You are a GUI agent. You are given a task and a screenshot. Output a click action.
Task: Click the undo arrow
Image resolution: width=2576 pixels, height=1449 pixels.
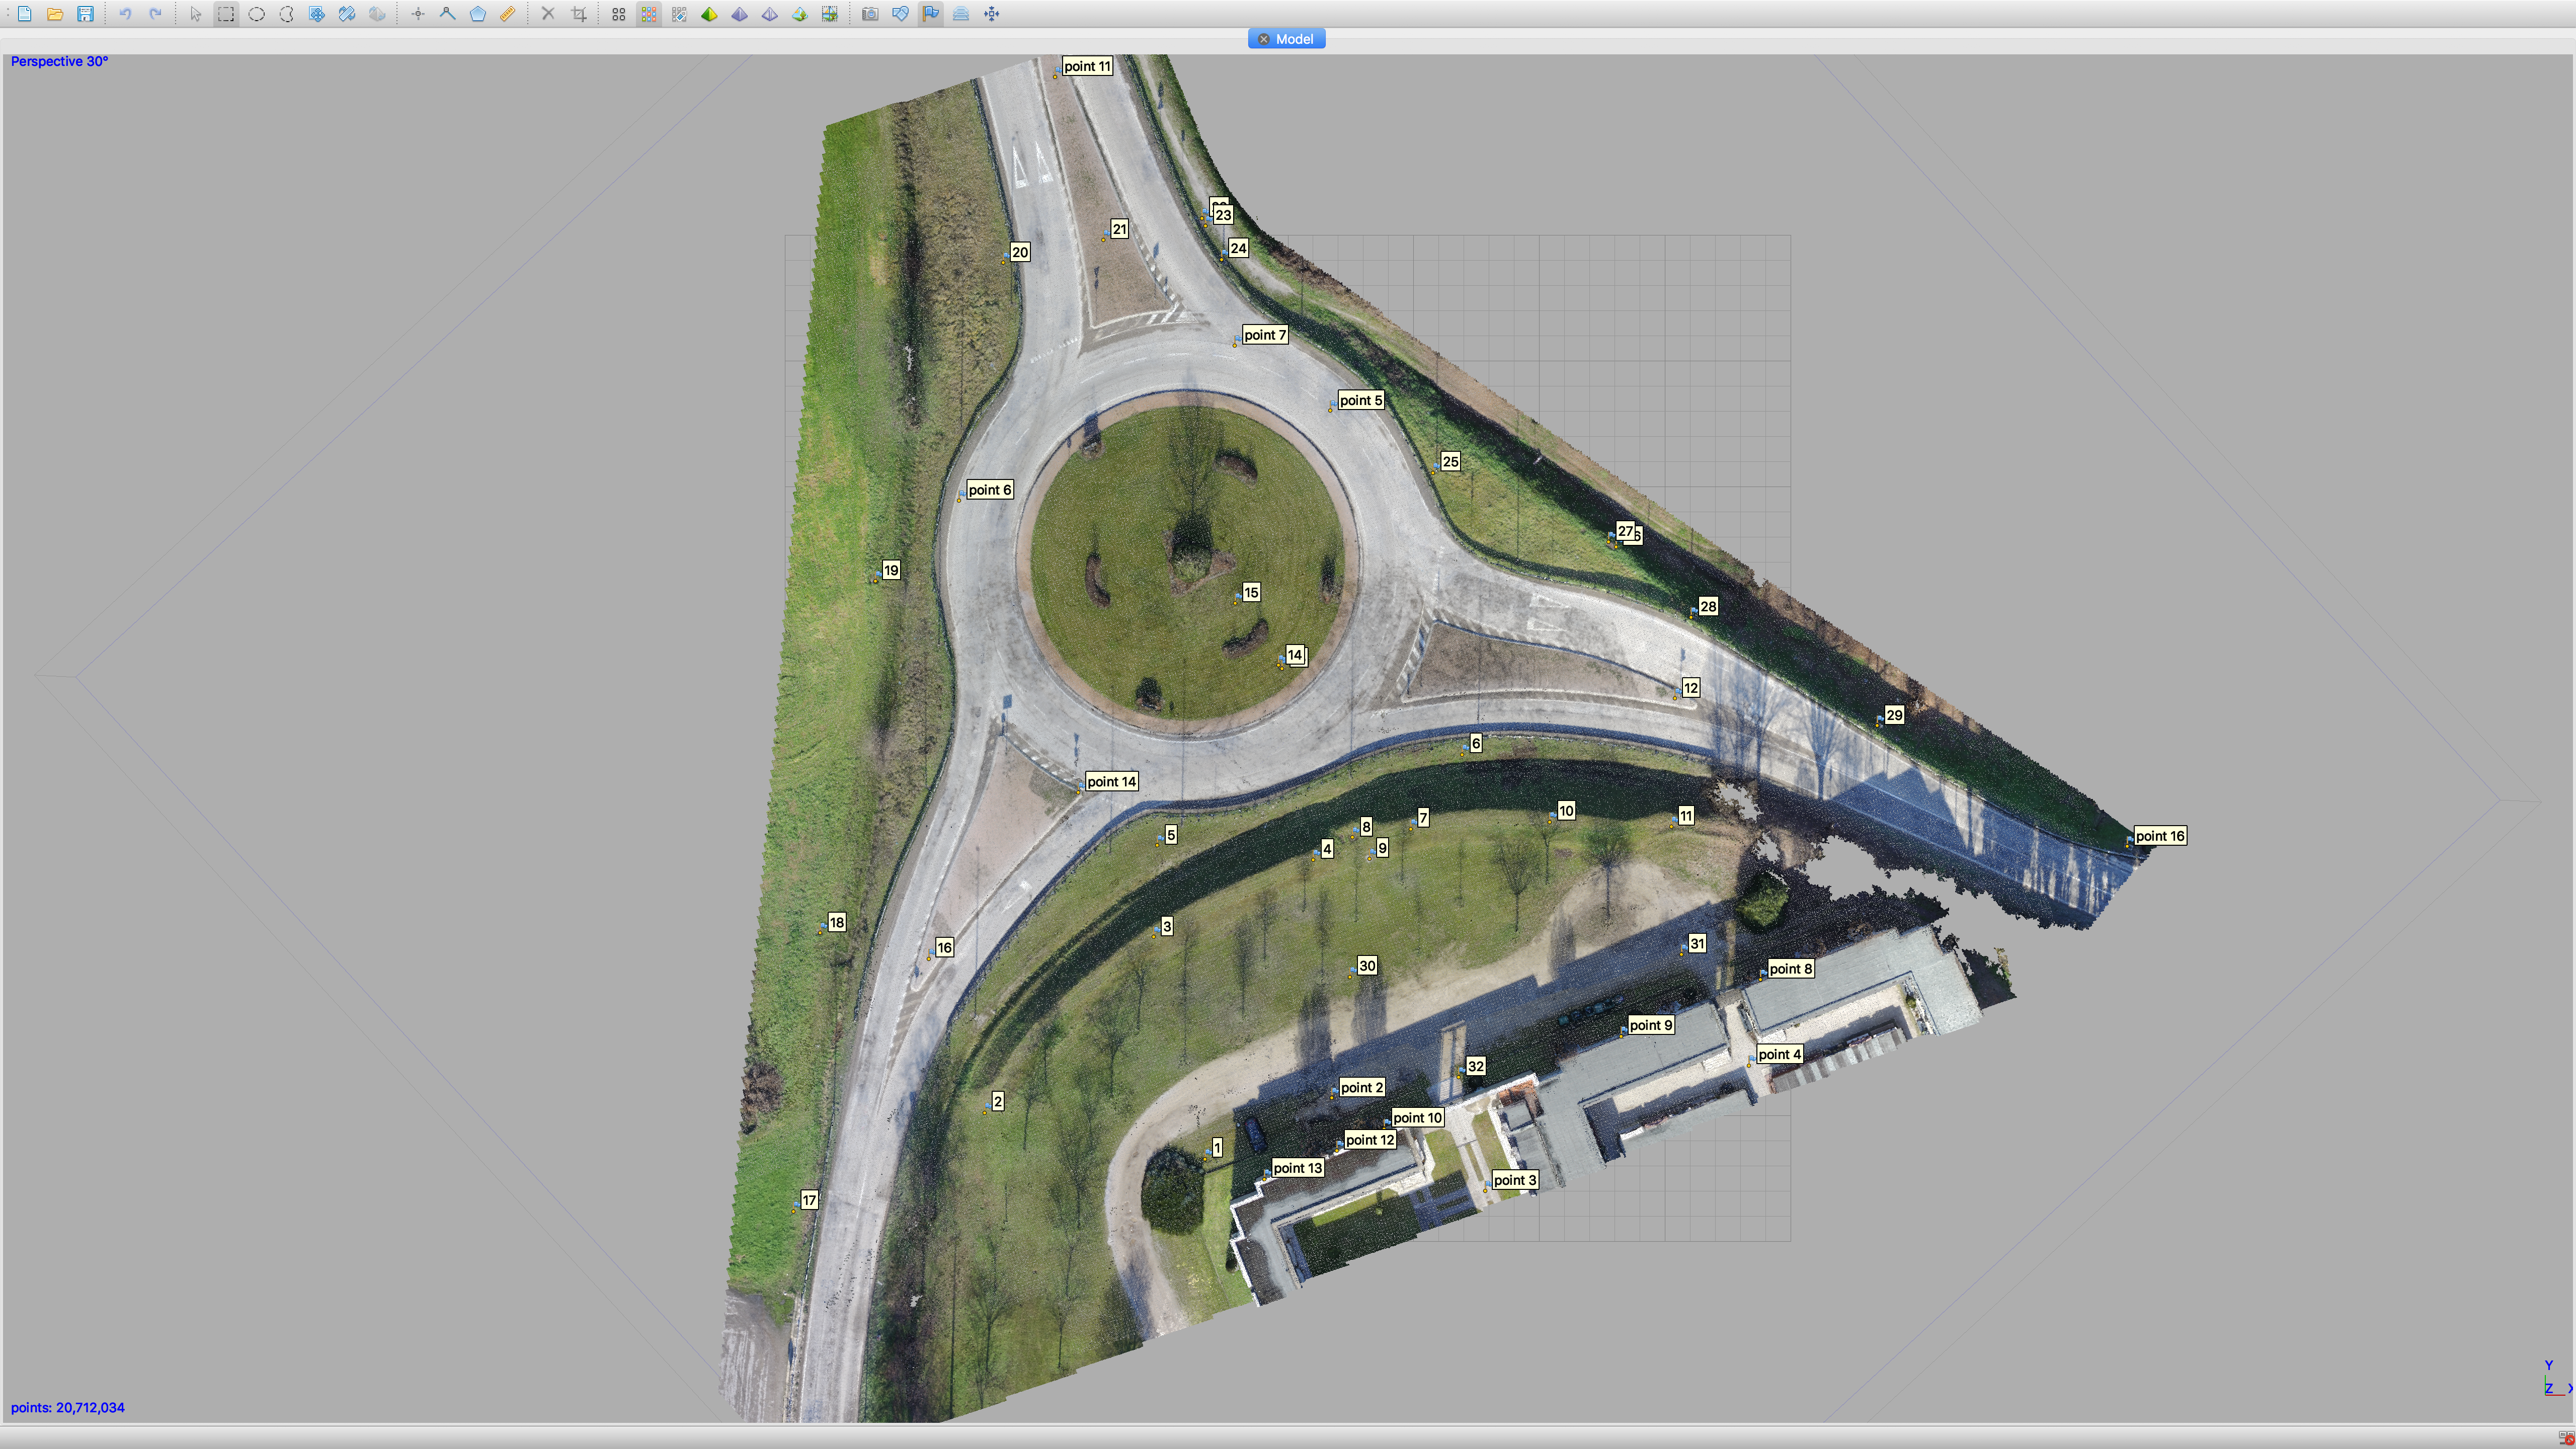[x=125, y=14]
